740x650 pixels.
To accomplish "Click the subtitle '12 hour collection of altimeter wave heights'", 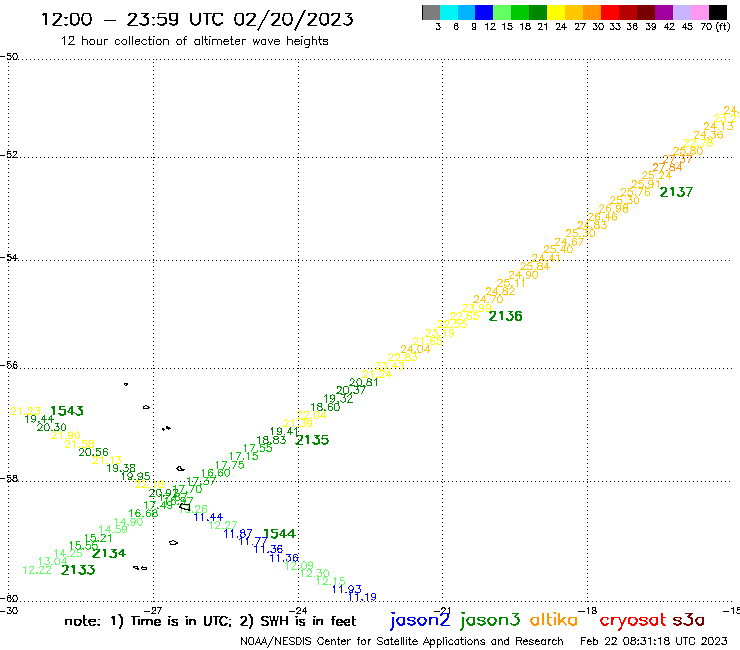I will coord(194,41).
